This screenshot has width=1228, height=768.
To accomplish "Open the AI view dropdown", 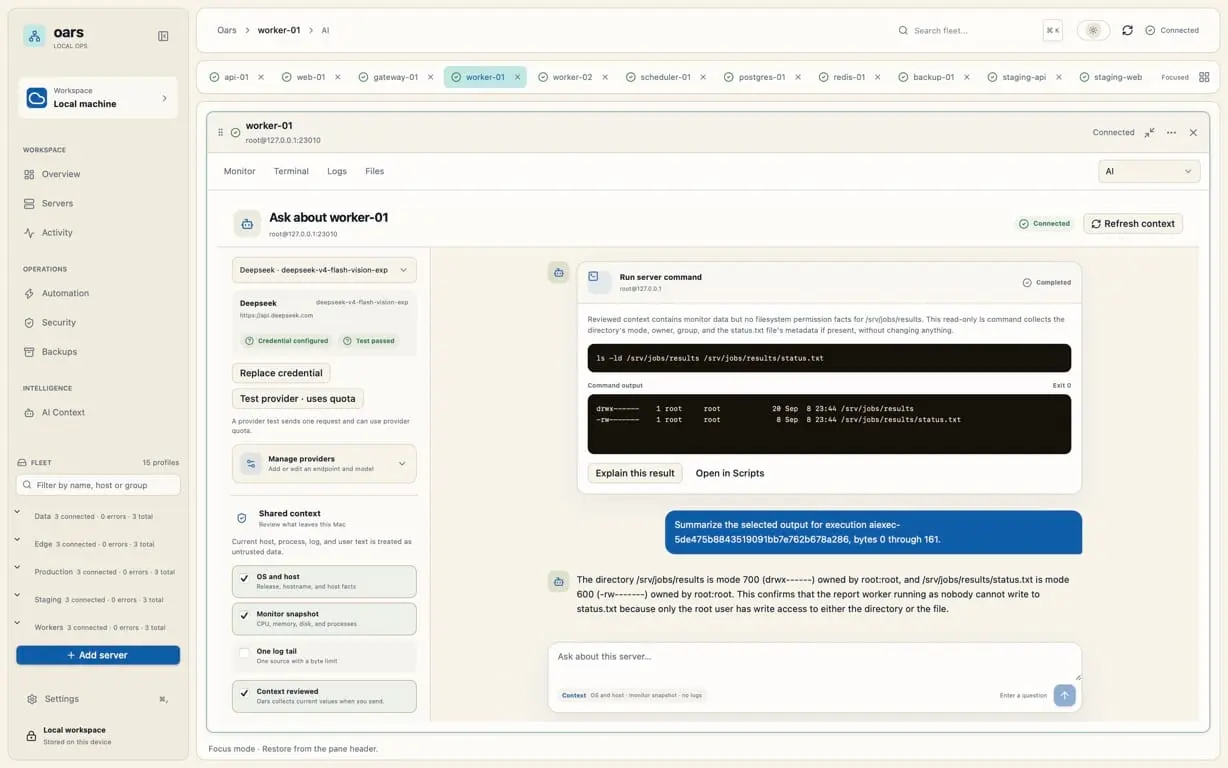I will tap(1149, 171).
